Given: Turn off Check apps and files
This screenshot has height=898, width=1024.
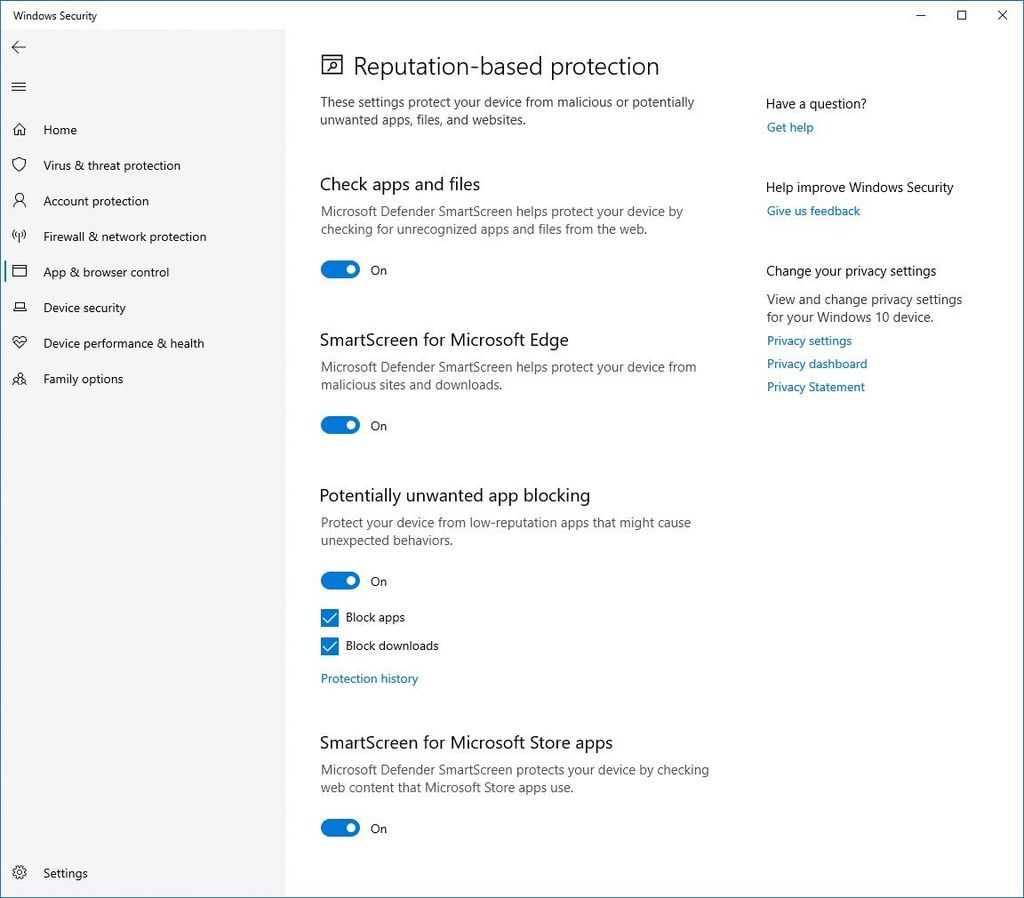Looking at the screenshot, I should (340, 269).
